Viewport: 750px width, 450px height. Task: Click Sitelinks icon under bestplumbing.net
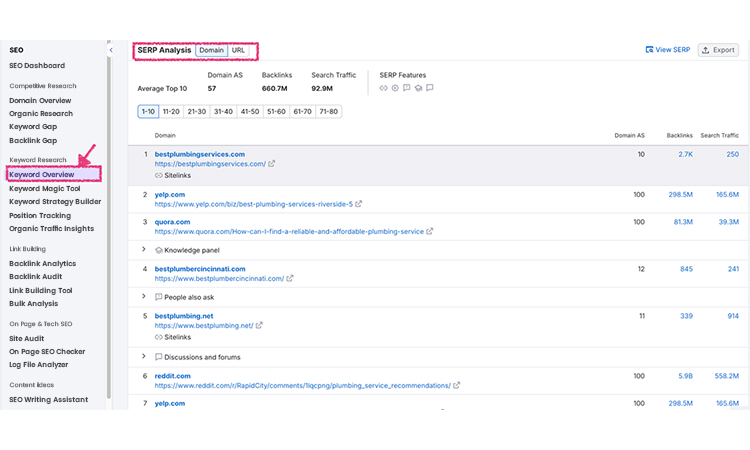(158, 337)
